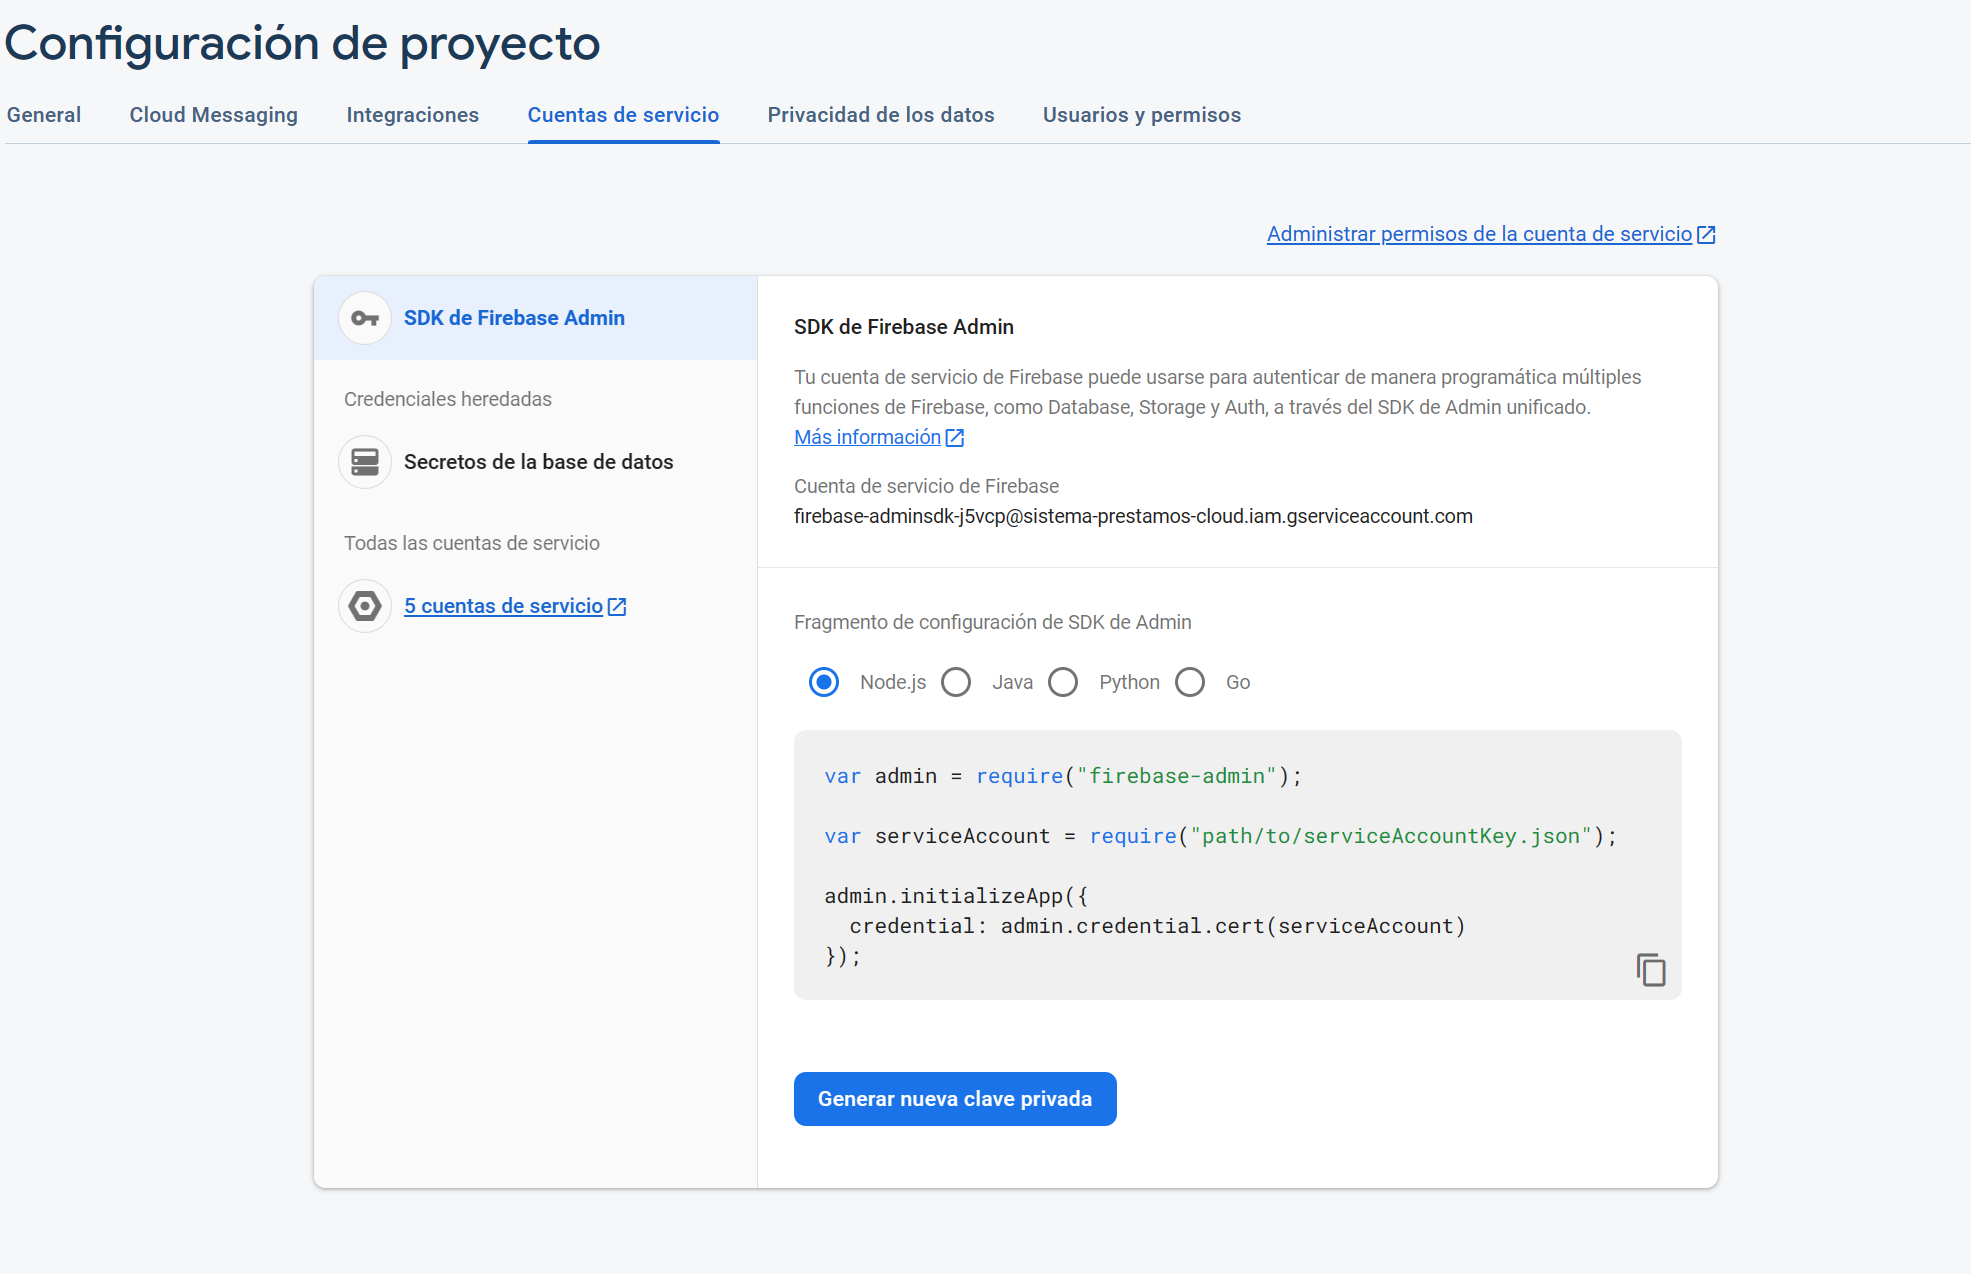1971x1274 pixels.
Task: Click the Todas las cuentas de servicio label
Action: [x=472, y=543]
